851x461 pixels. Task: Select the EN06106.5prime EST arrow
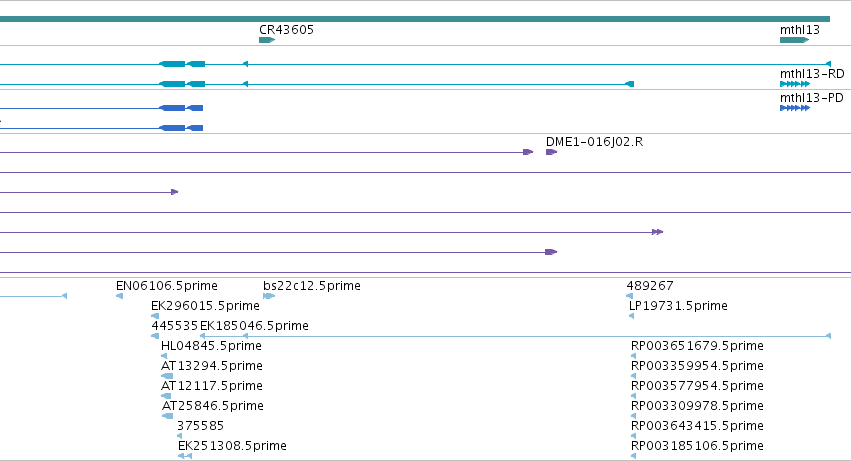[119, 296]
